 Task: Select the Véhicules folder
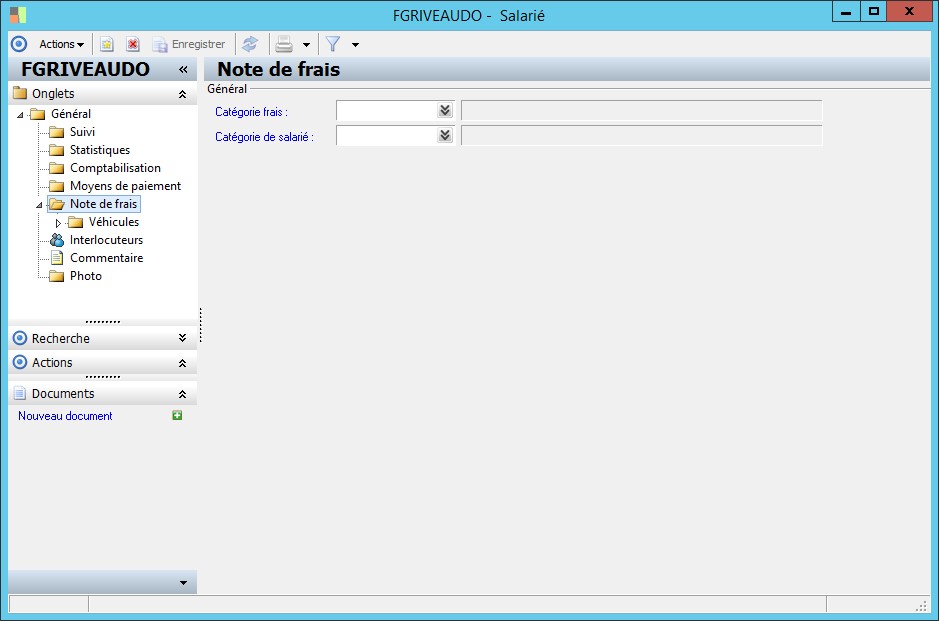point(114,222)
